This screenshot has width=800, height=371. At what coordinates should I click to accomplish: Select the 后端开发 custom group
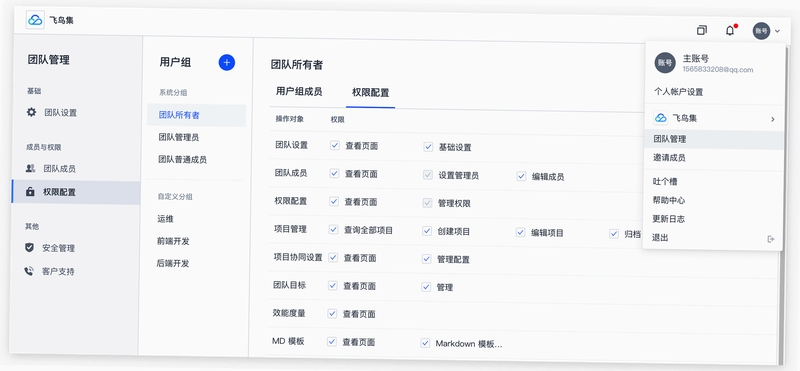(x=173, y=263)
